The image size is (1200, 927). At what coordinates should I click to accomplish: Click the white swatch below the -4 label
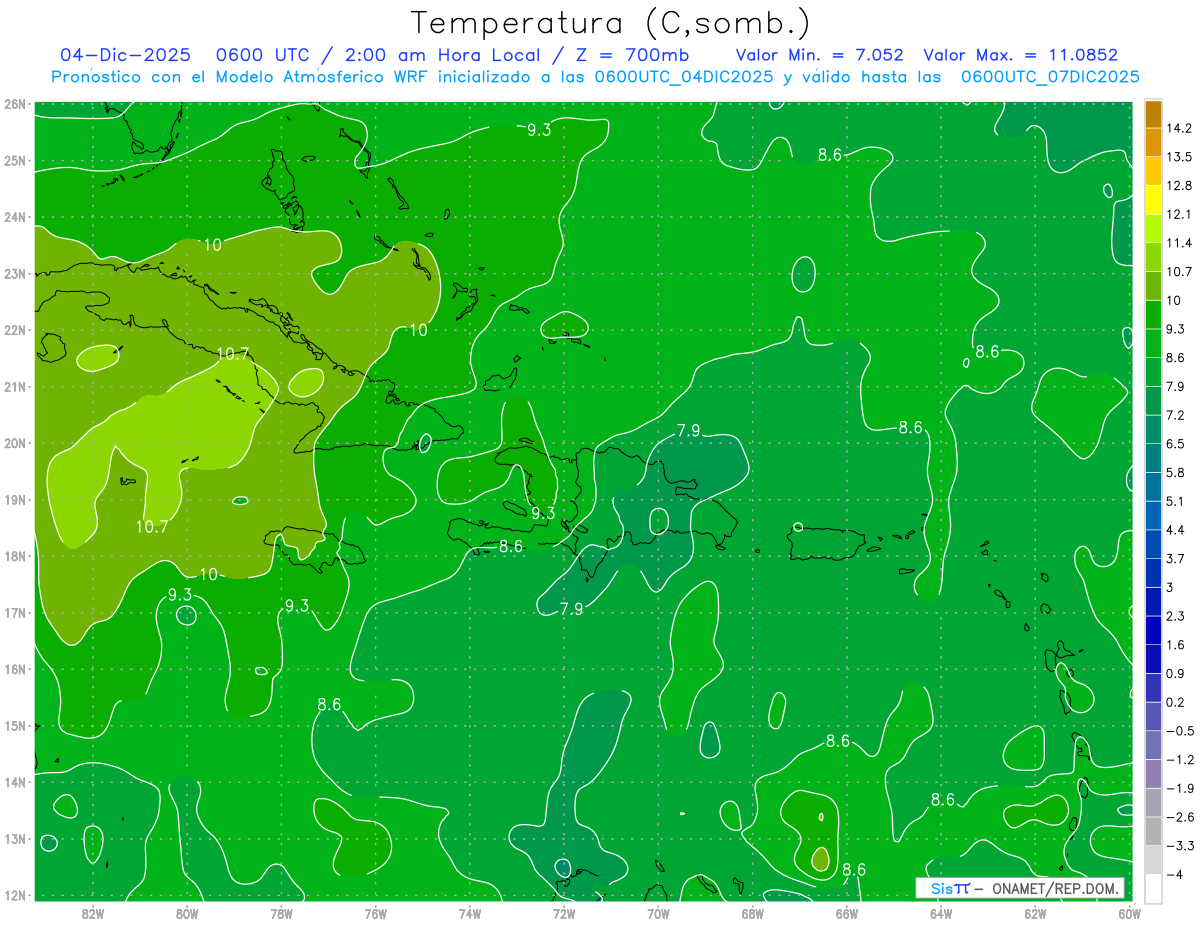pyautogui.click(x=1153, y=888)
